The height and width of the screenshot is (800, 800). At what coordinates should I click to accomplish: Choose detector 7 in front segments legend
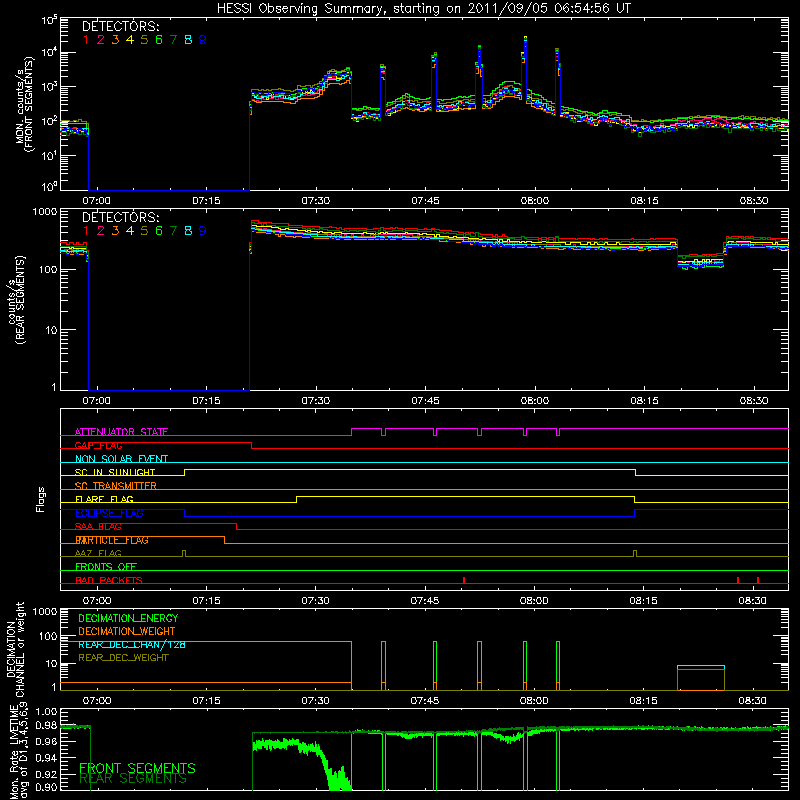(173, 40)
